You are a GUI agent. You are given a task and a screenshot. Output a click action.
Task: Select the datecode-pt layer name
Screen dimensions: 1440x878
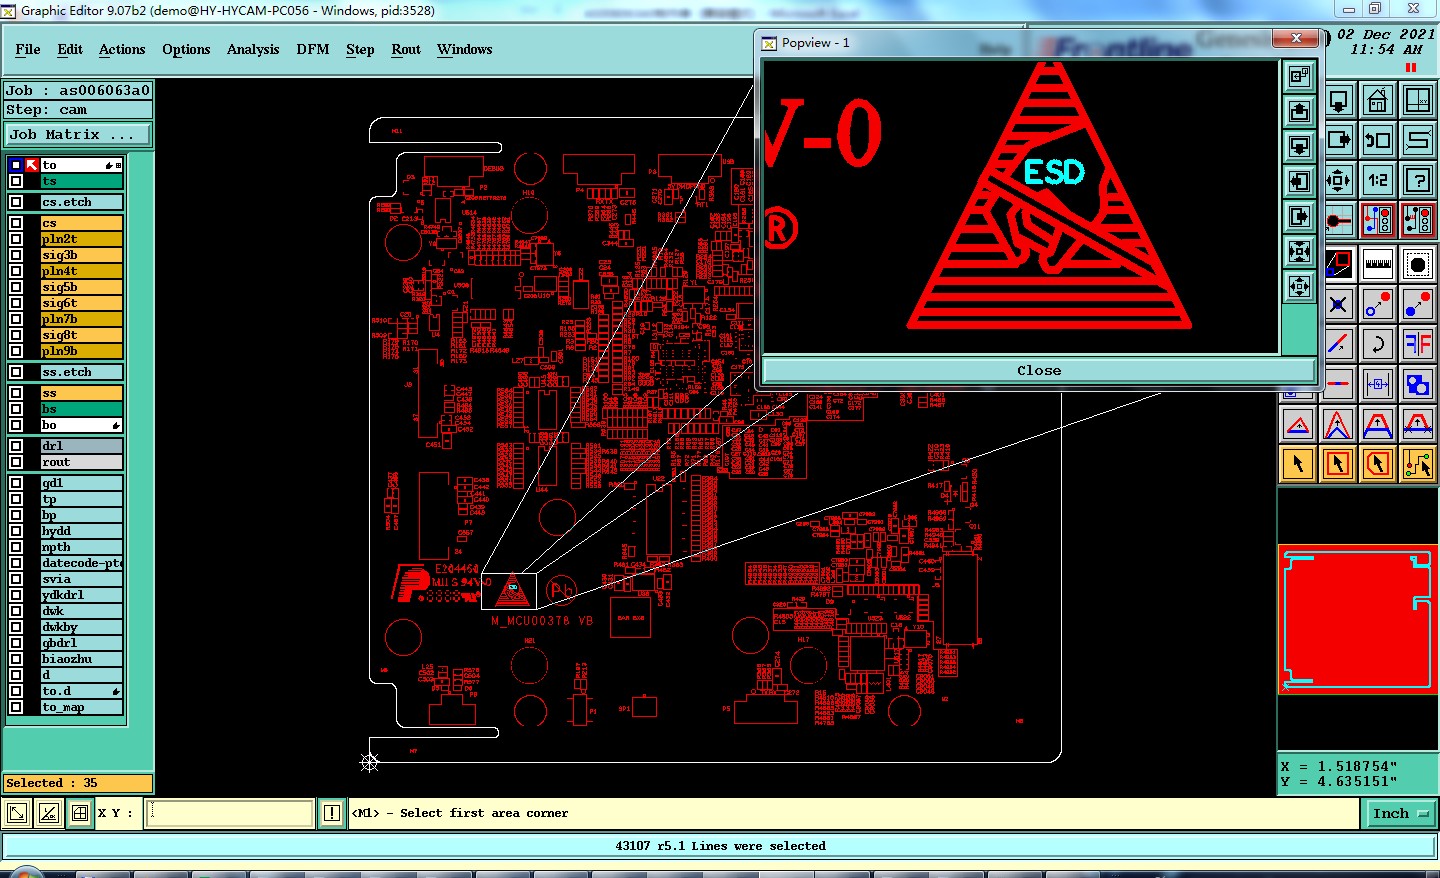[x=81, y=563]
